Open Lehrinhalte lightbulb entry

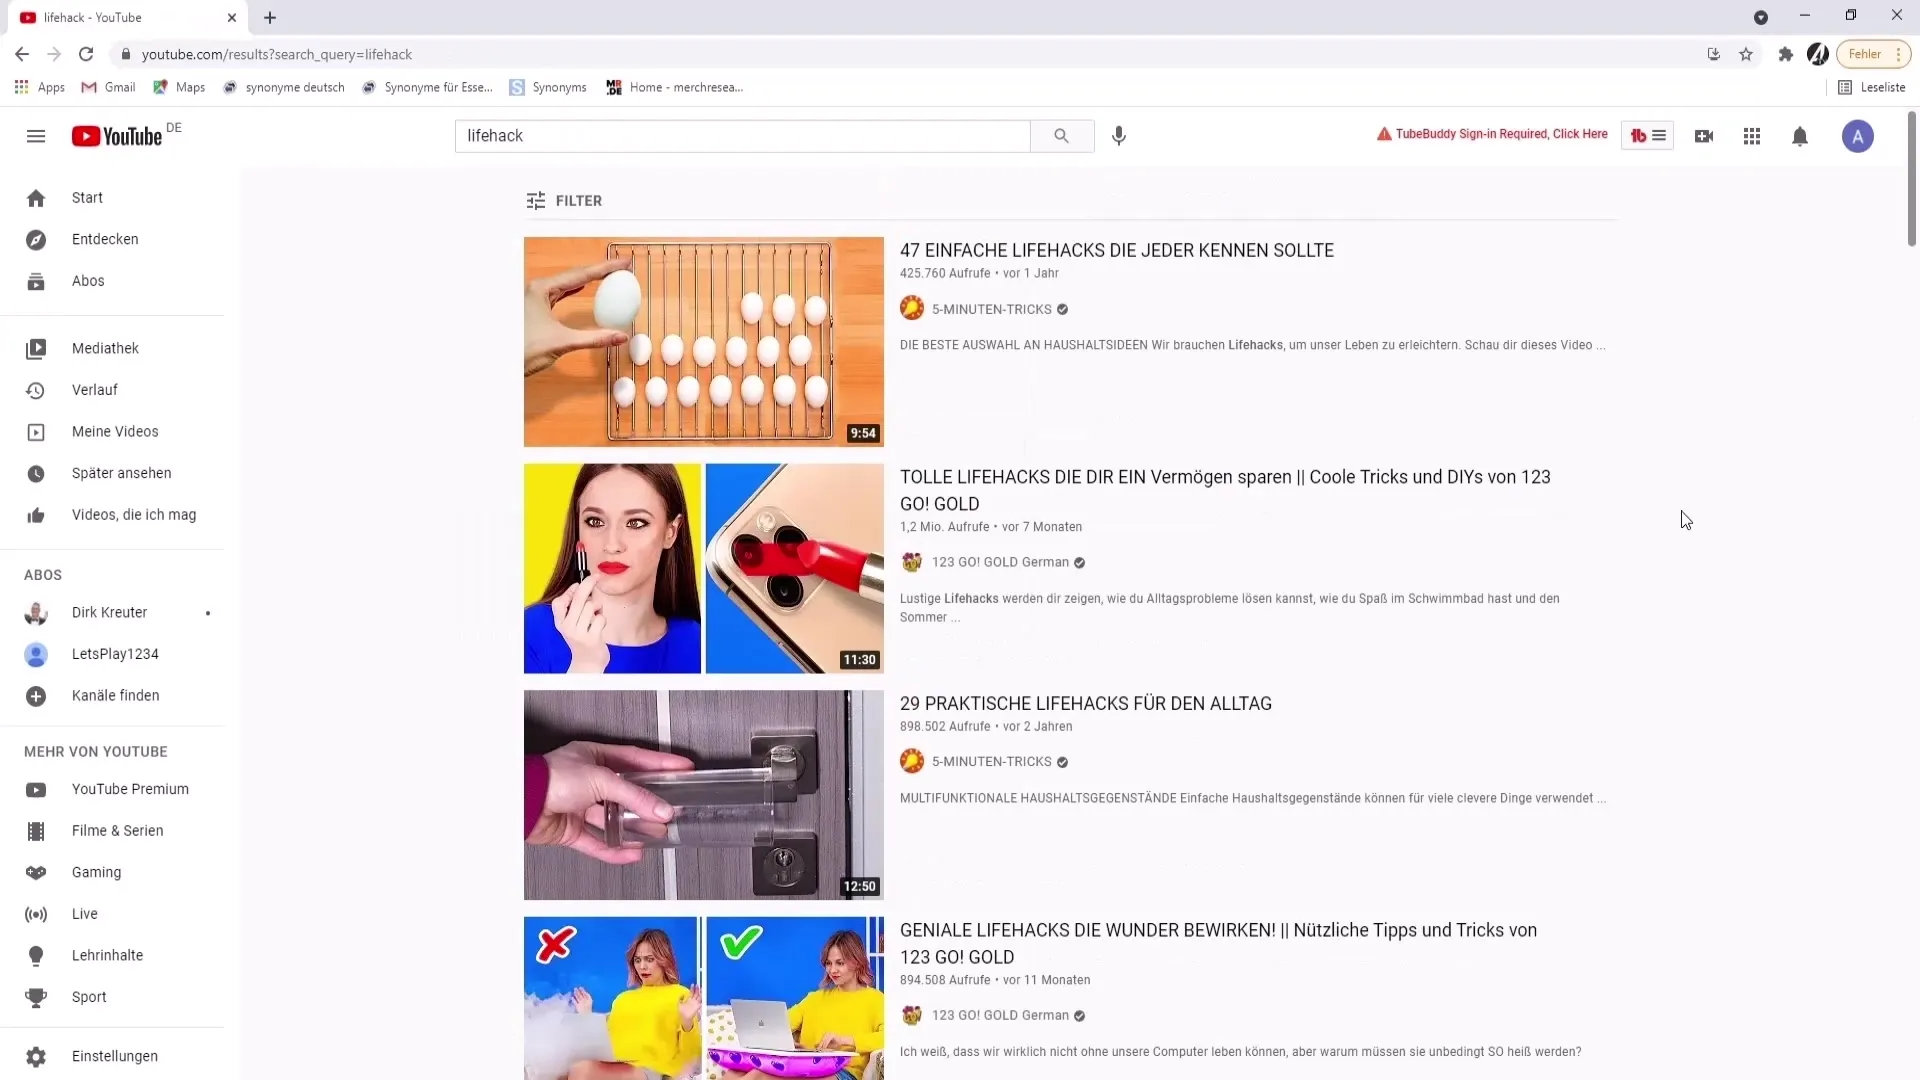pos(112,956)
